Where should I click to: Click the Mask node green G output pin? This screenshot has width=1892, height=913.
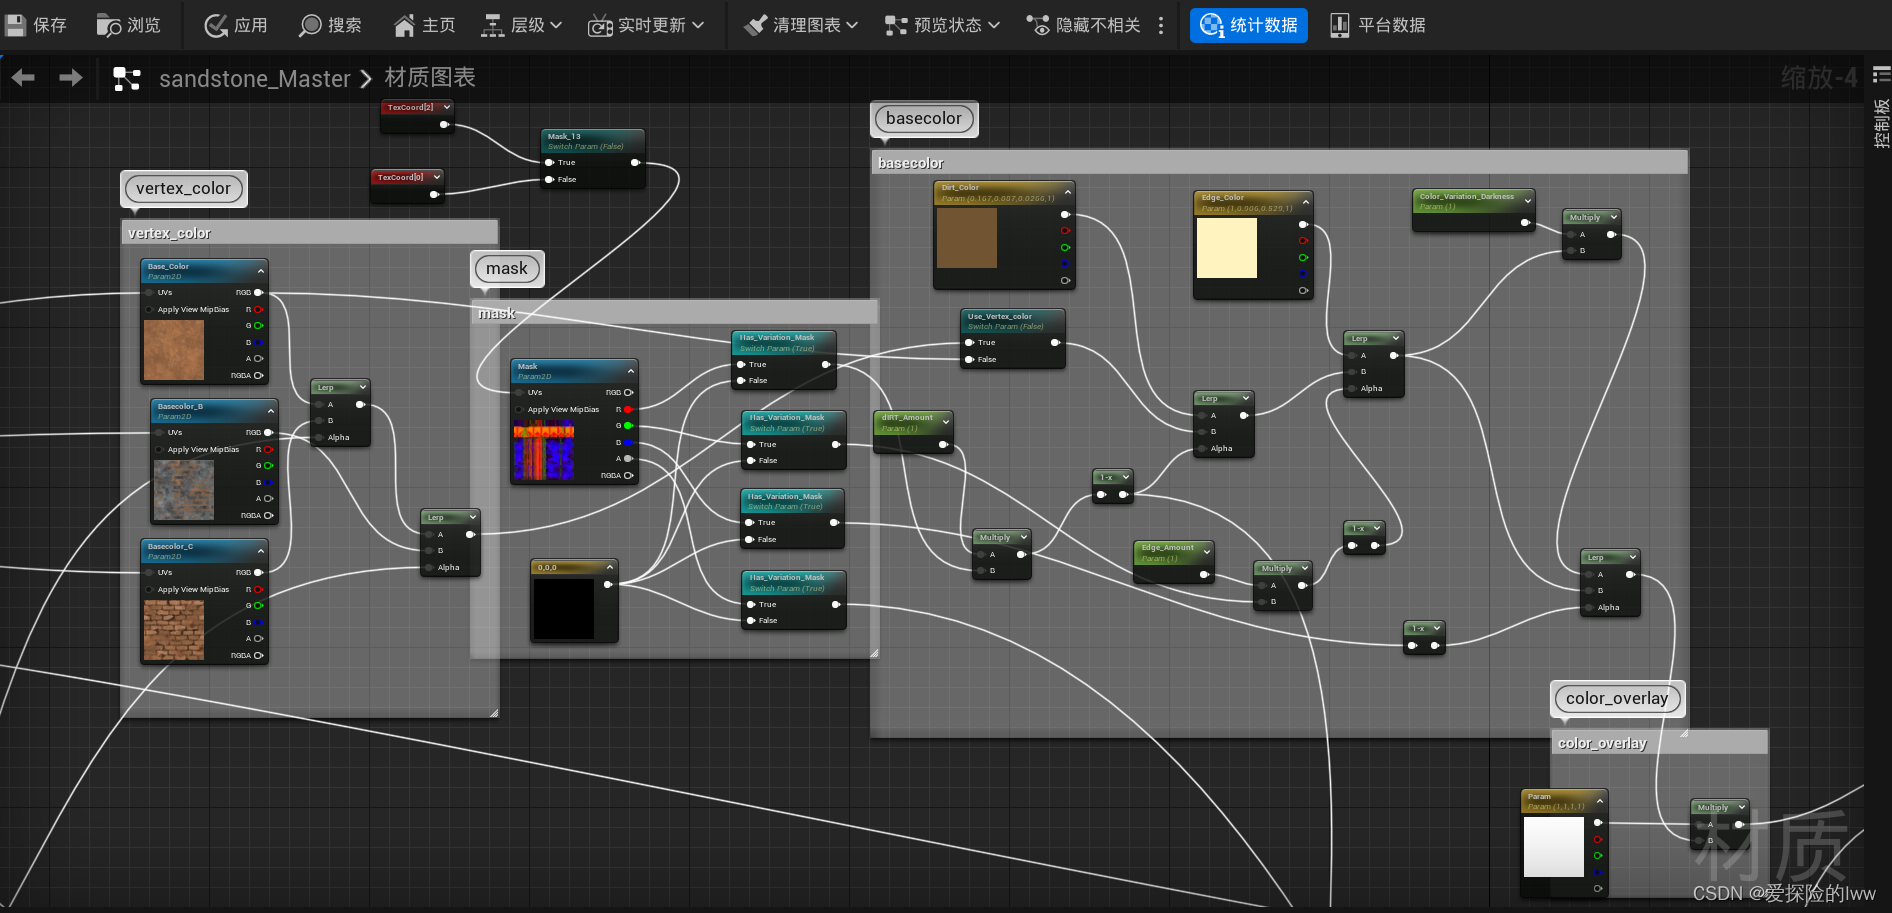pos(629,426)
